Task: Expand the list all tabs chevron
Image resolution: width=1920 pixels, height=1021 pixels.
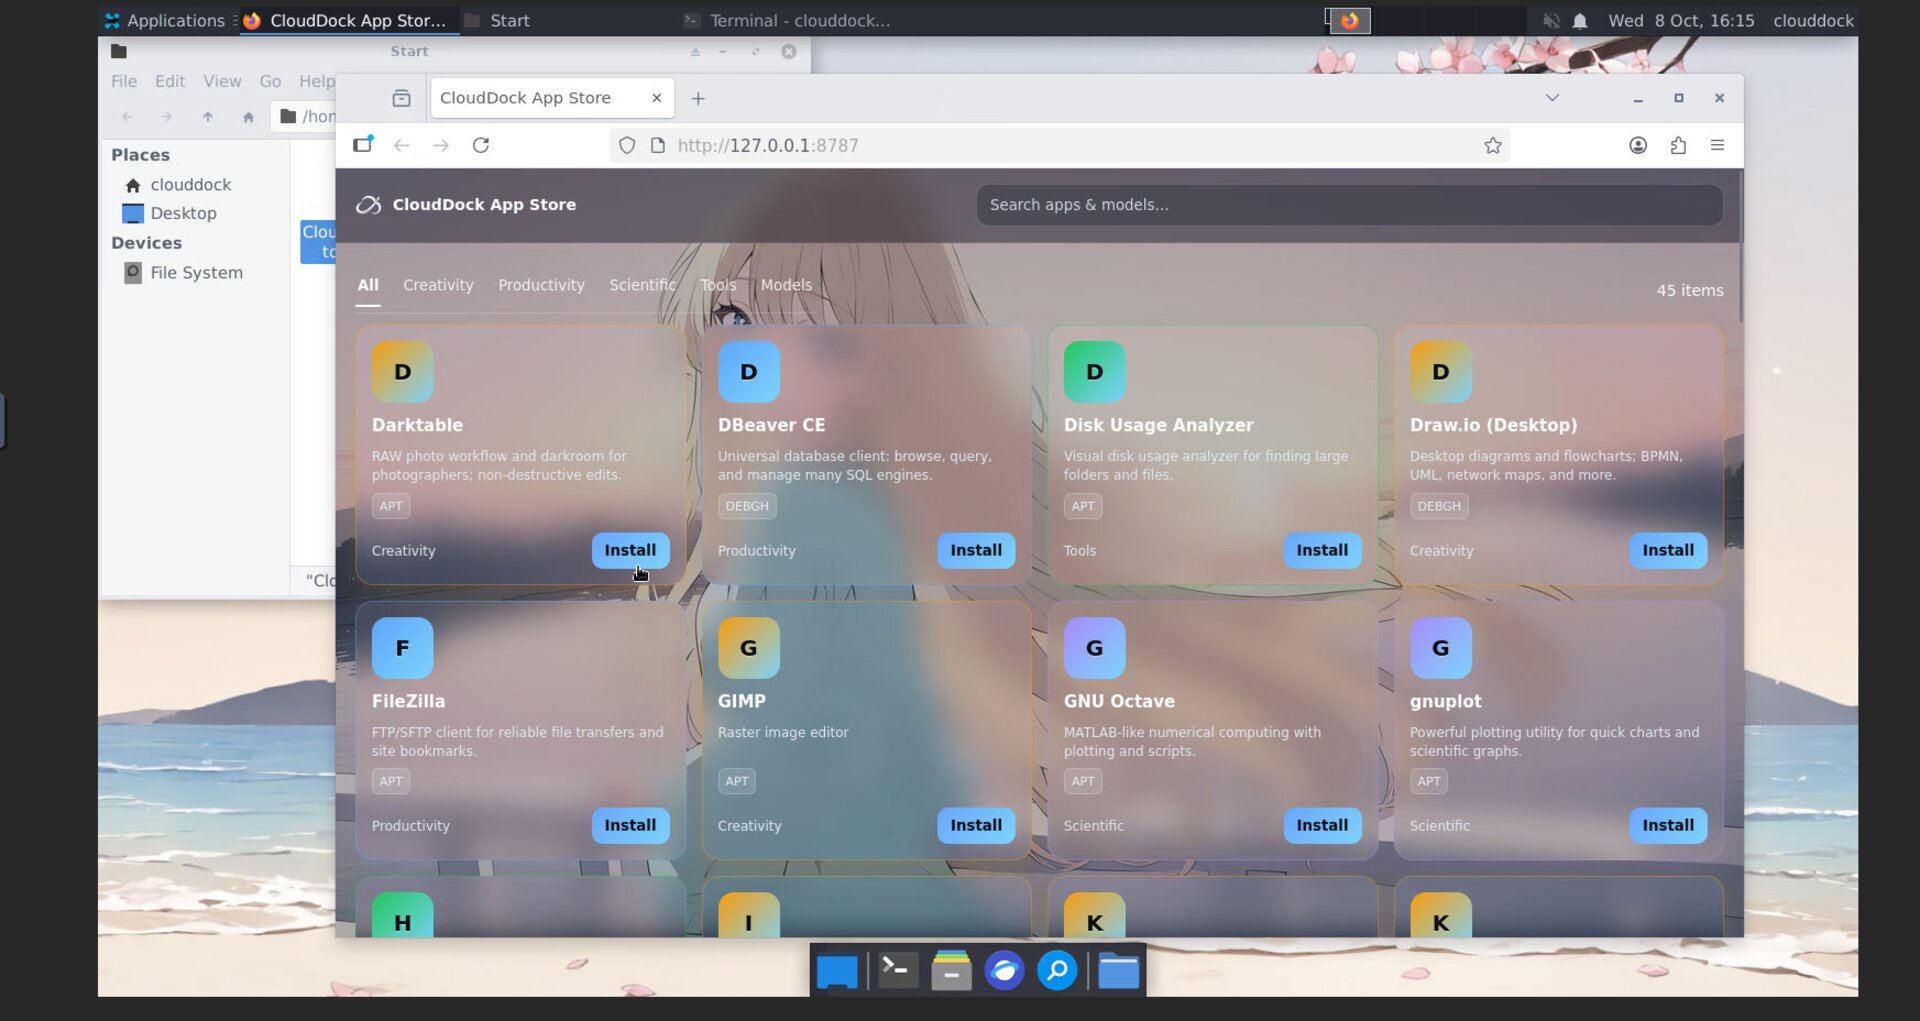Action: tap(1552, 98)
